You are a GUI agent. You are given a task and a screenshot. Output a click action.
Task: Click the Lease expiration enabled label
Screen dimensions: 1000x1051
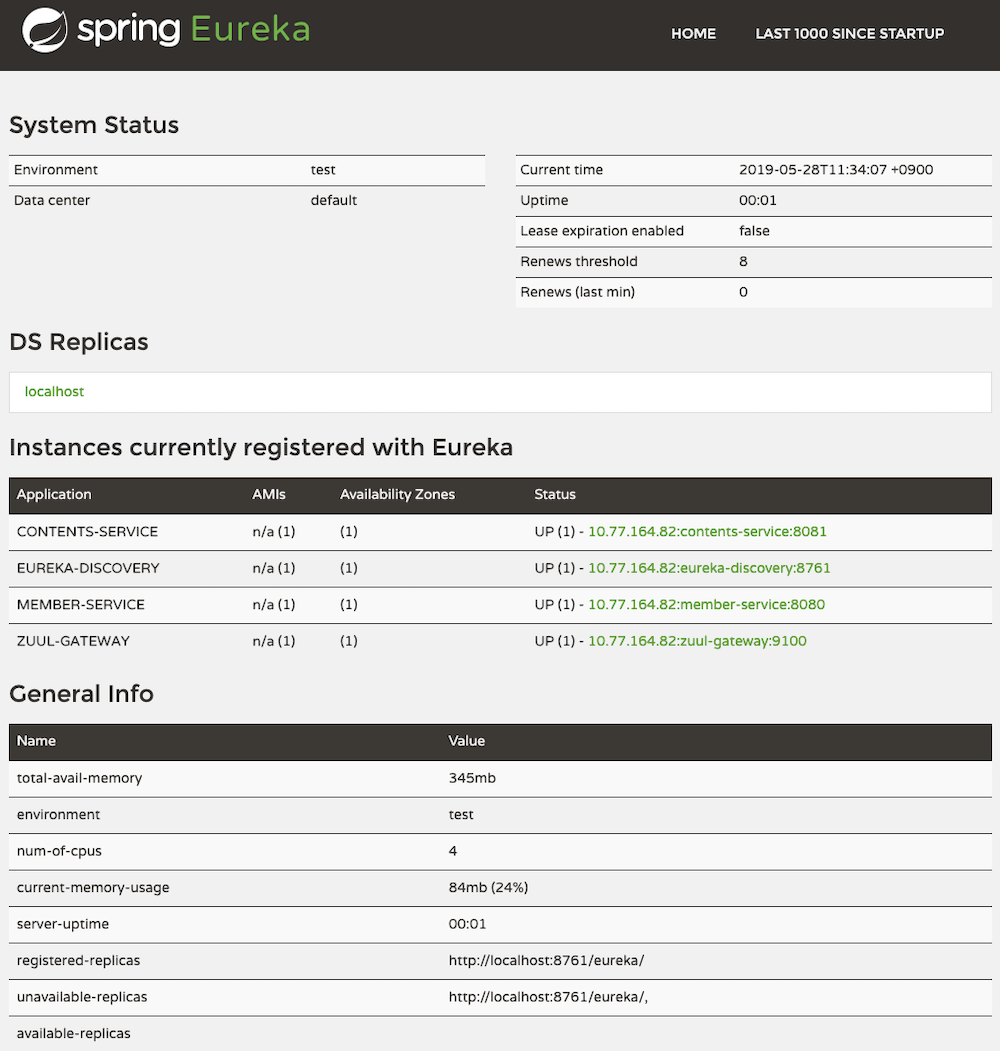coord(602,231)
